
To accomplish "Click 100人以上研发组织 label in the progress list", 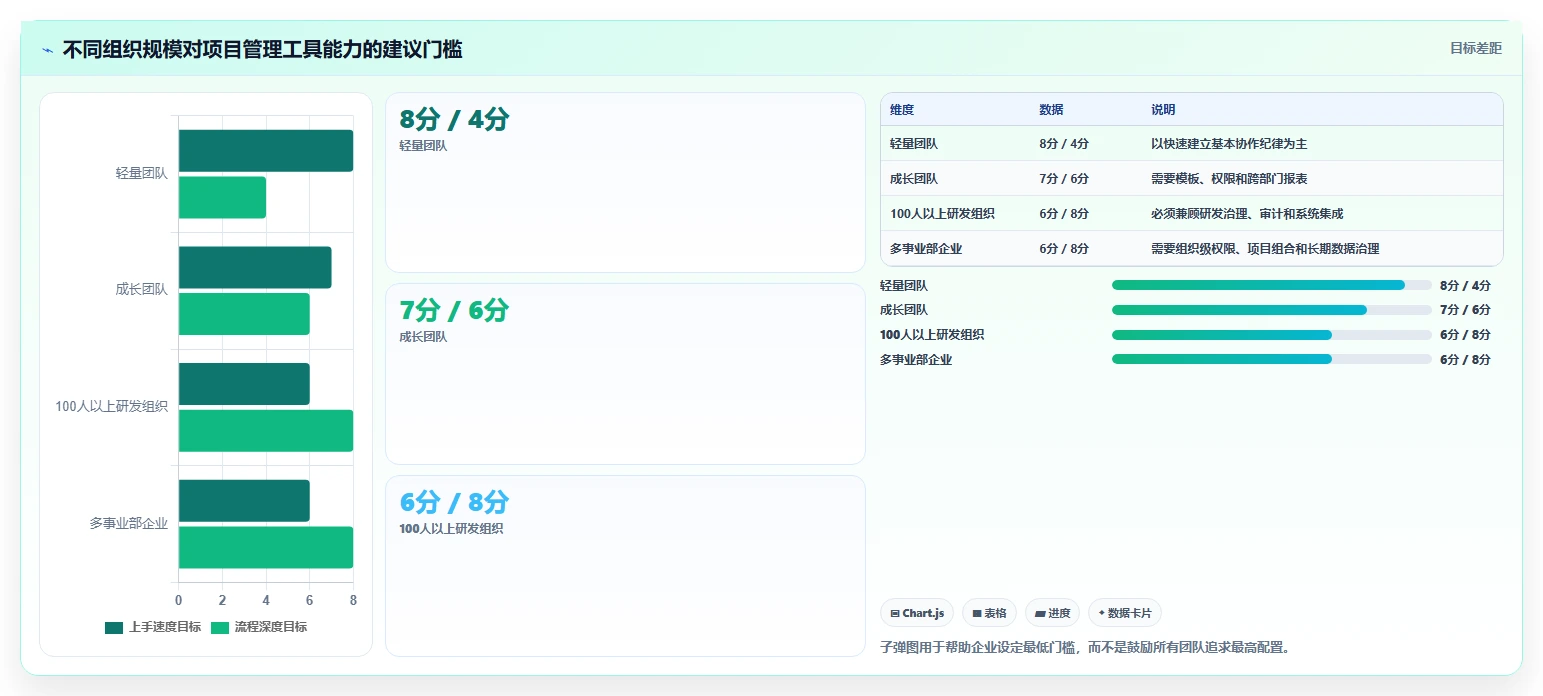I will (932, 335).
